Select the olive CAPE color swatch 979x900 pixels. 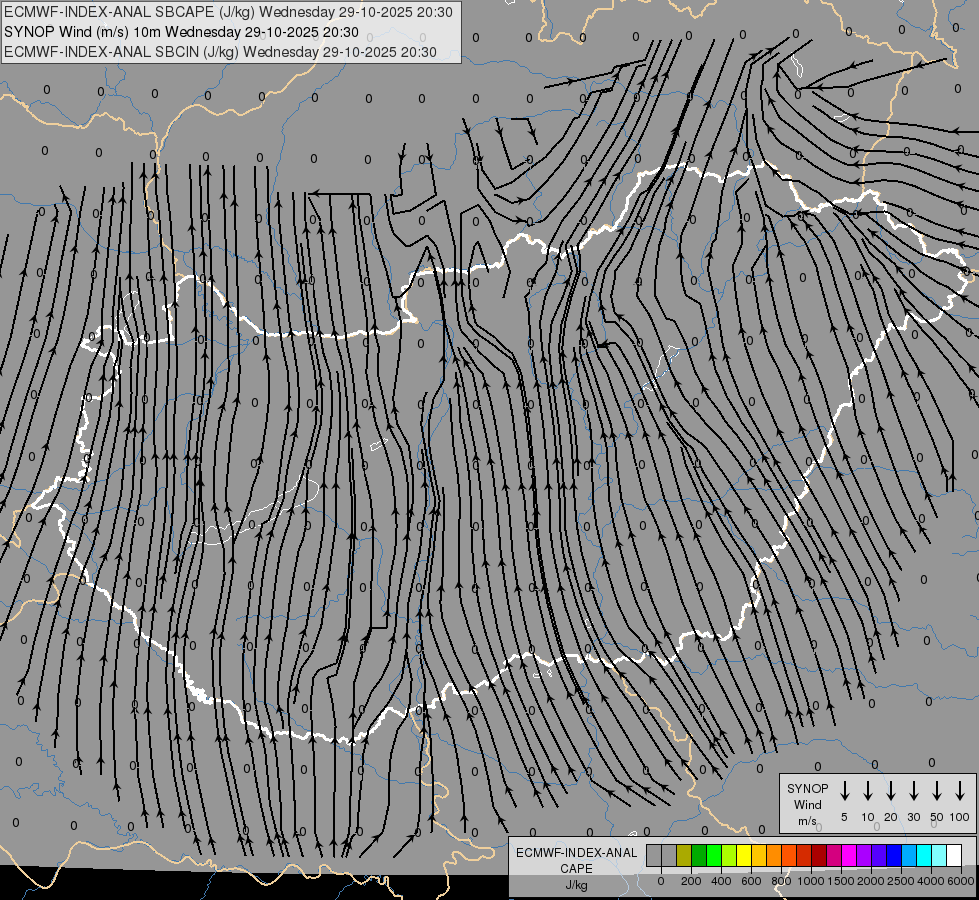point(684,856)
